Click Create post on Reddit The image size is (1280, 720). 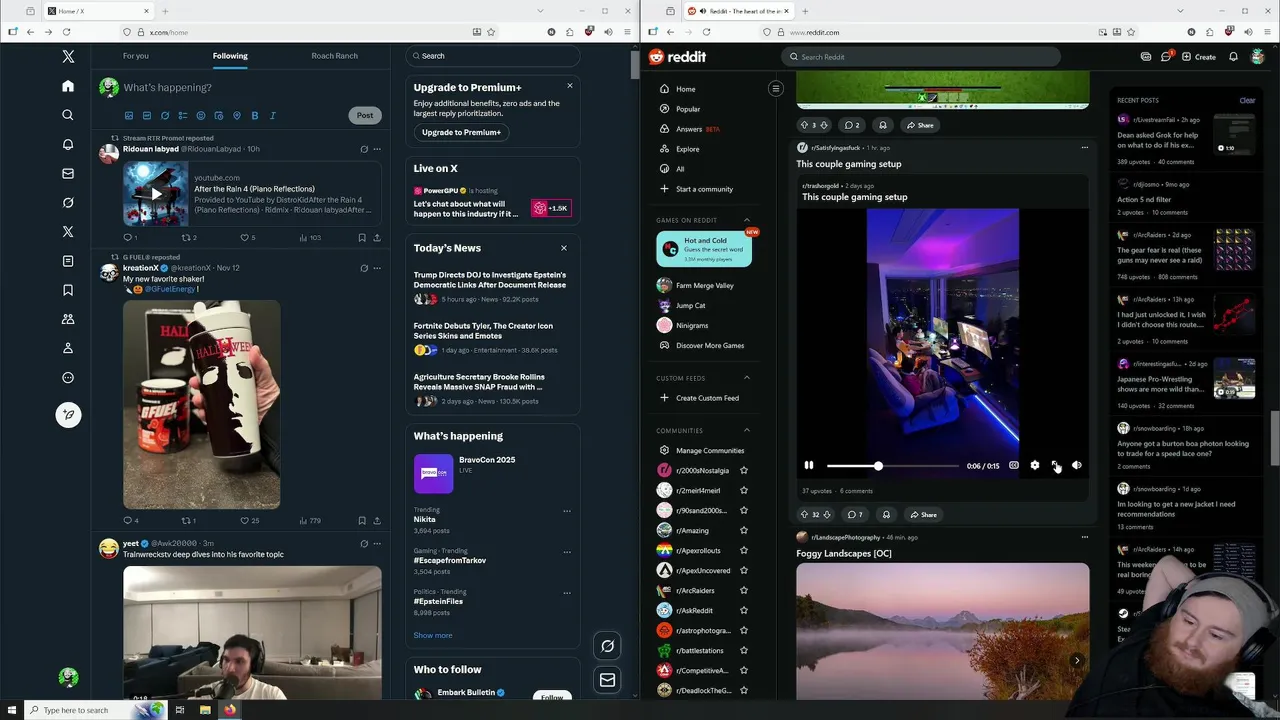tap(1198, 57)
